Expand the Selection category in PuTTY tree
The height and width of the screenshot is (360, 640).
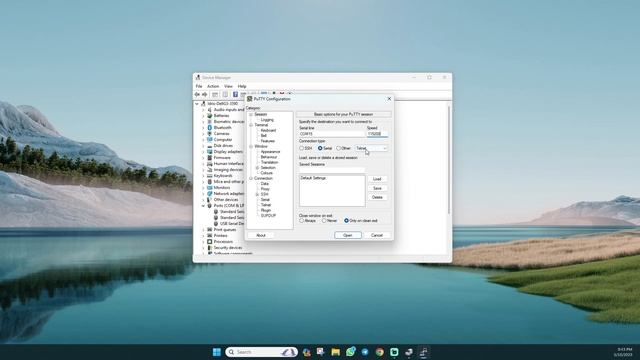(257, 168)
